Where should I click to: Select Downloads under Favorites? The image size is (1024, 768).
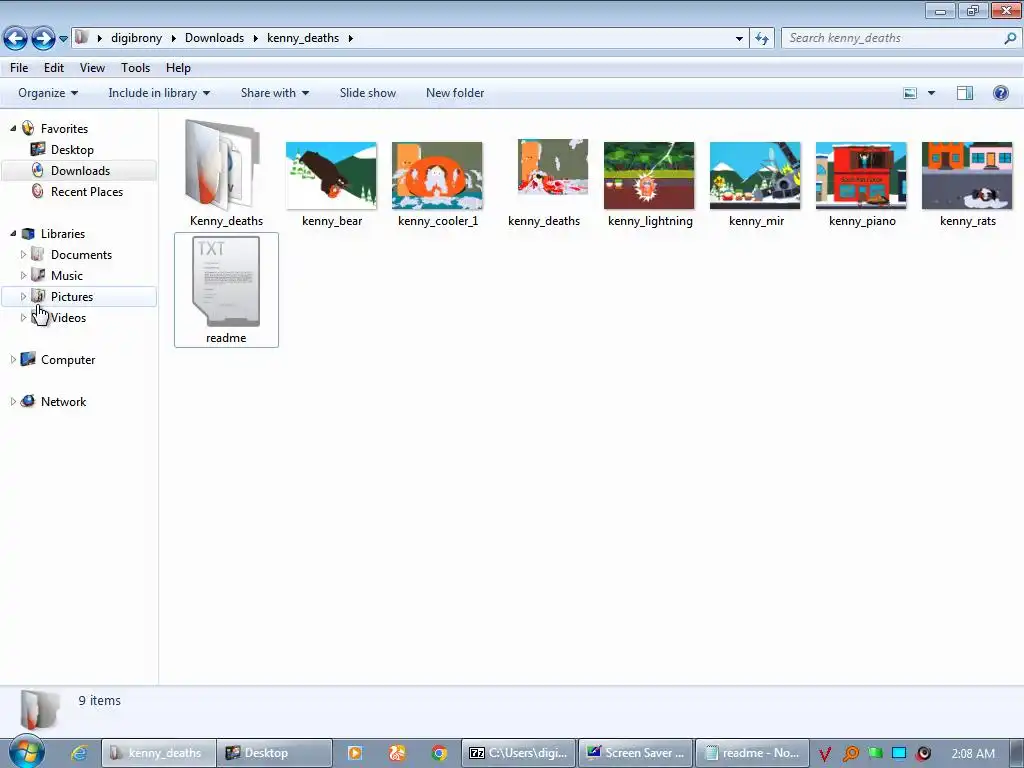click(80, 170)
